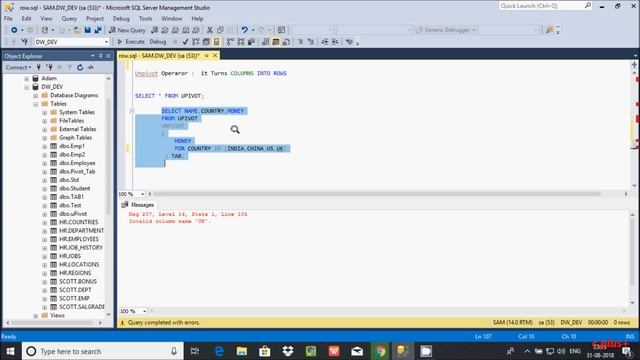Refresh the Object Explorer tree

click(x=80, y=67)
